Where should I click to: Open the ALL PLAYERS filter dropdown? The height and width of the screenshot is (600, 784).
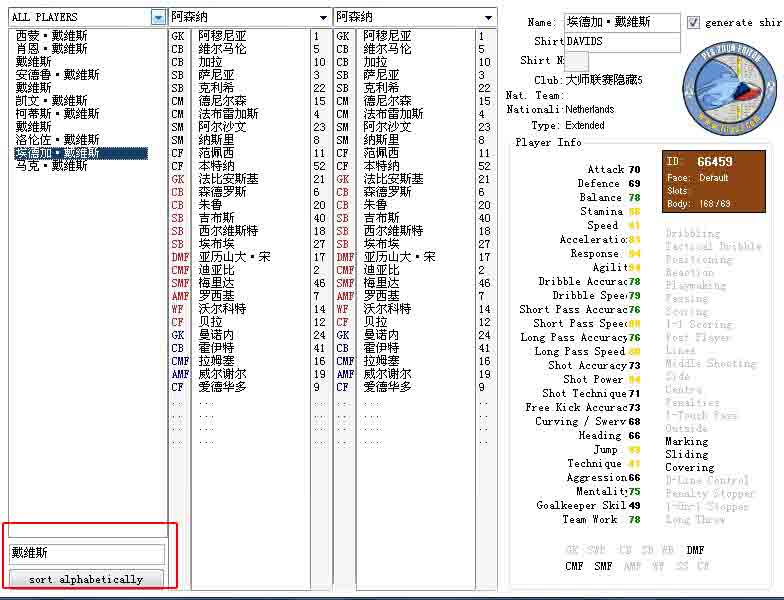pos(158,18)
